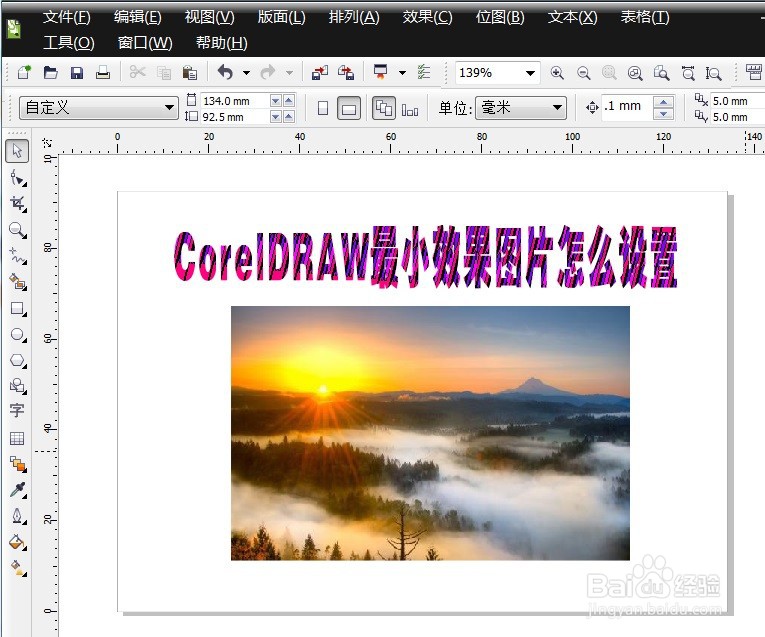Screen dimensions: 765x637
Task: Toggle apply layout to current page
Action: click(x=410, y=109)
